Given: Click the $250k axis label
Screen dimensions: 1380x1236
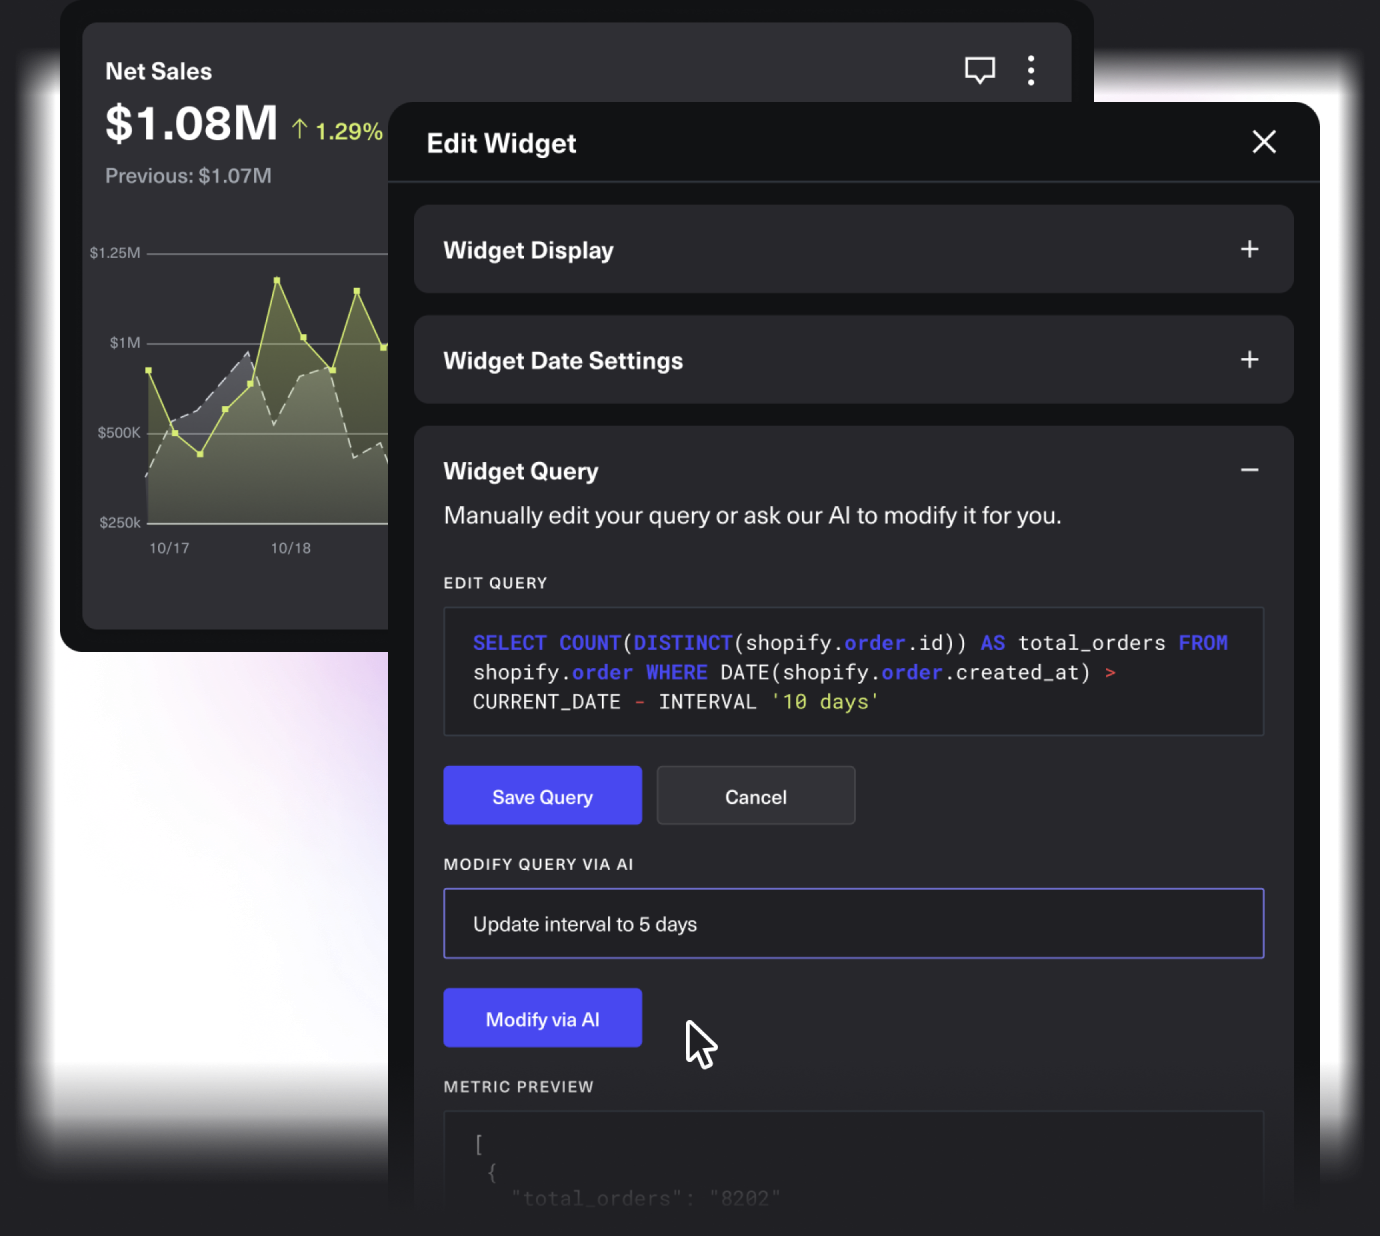Looking at the screenshot, I should [120, 523].
